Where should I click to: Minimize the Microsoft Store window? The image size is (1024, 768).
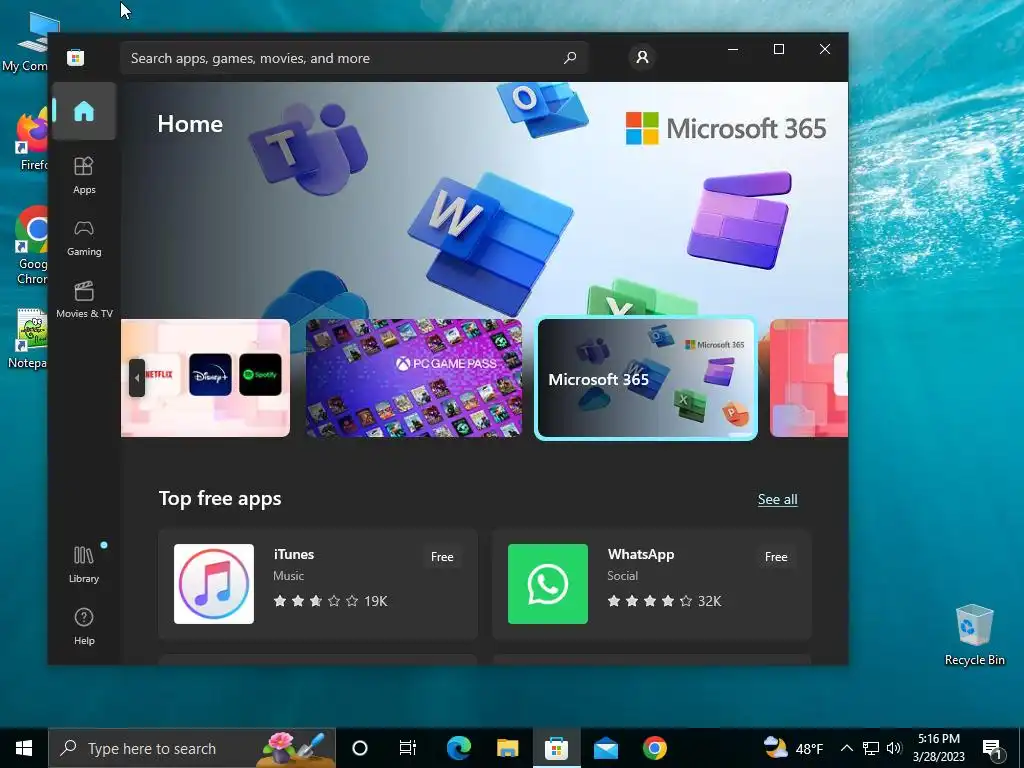(x=733, y=49)
